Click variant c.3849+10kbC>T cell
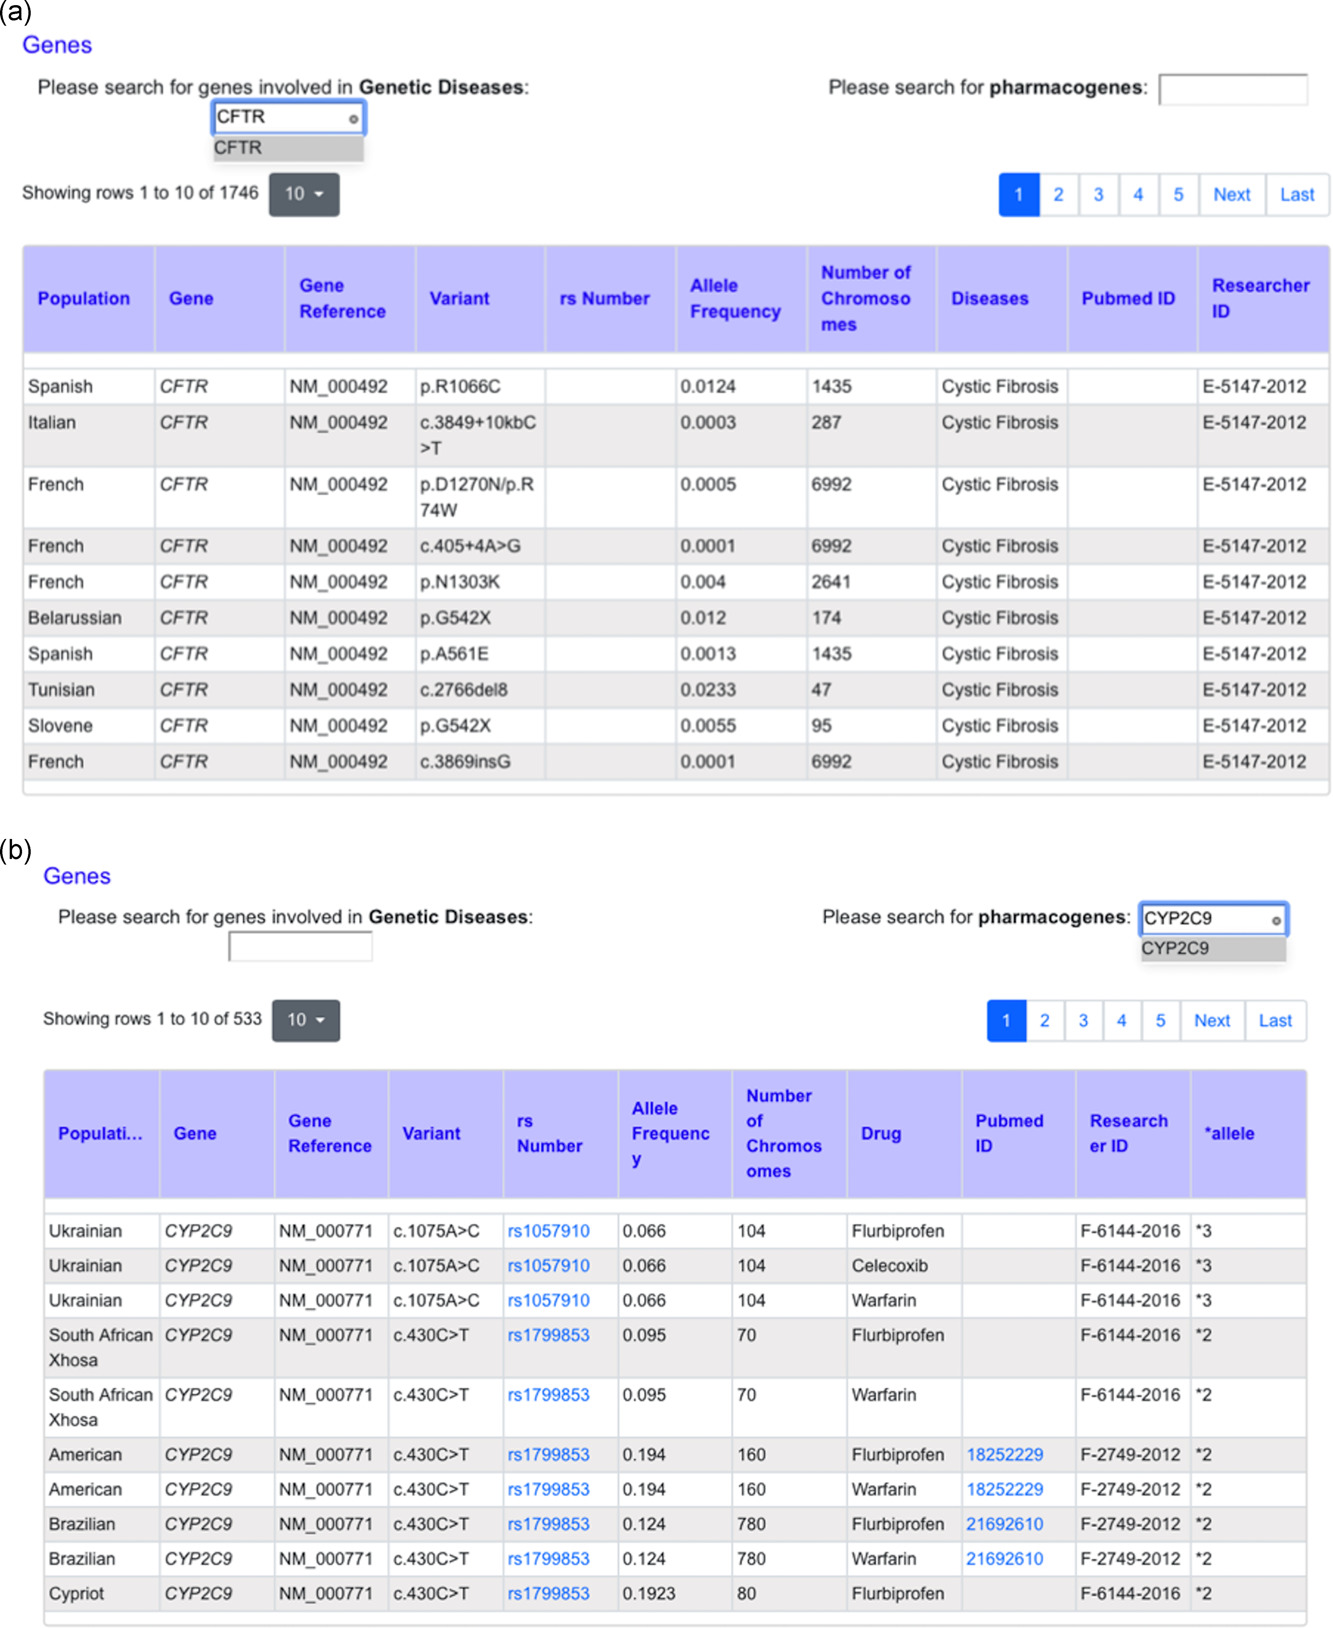This screenshot has width=1333, height=1628. click(480, 435)
